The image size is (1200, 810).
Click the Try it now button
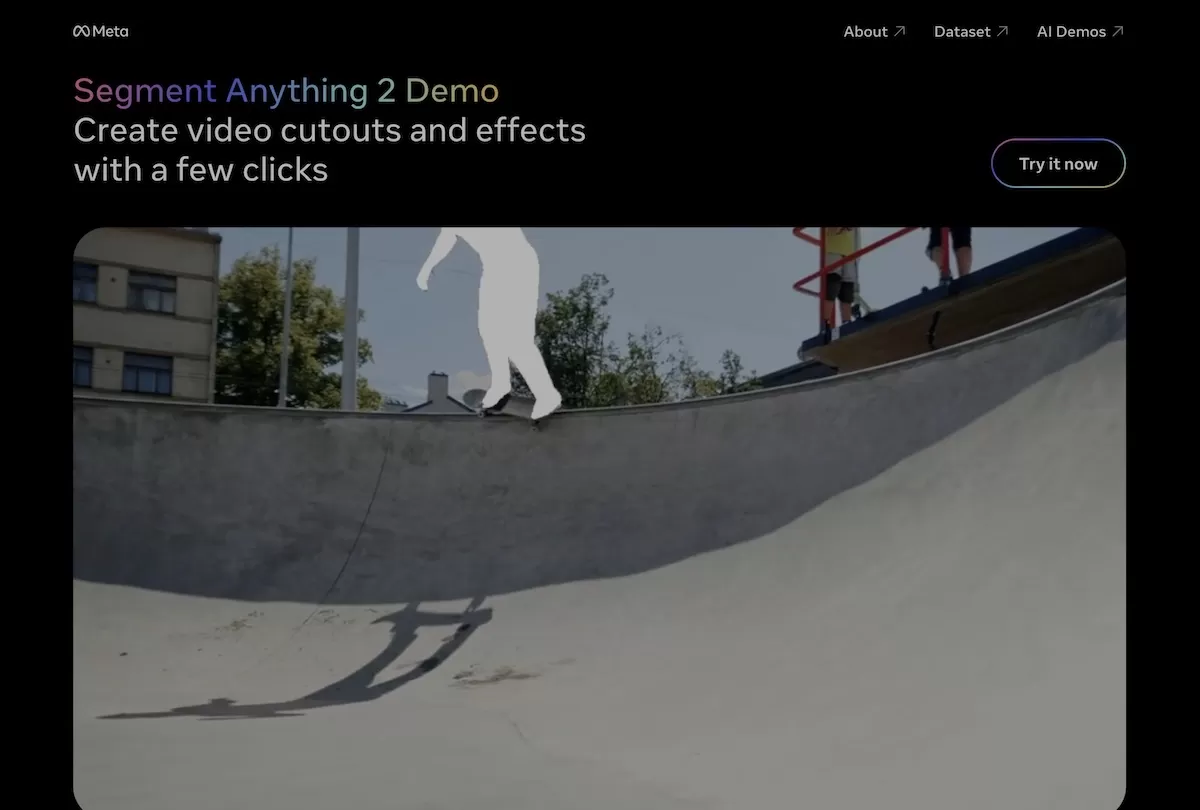pyautogui.click(x=1058, y=163)
